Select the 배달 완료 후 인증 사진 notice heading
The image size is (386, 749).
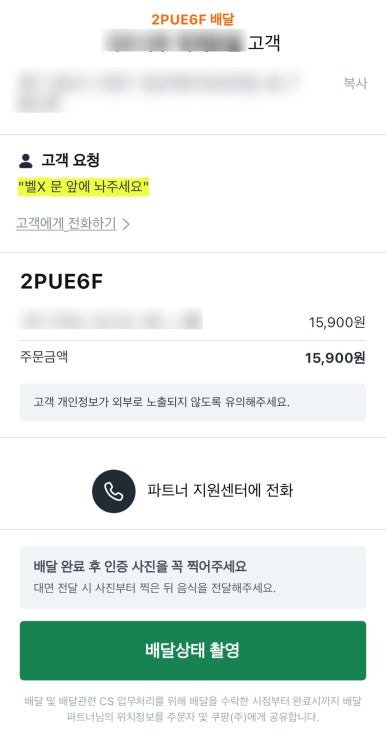point(140,567)
